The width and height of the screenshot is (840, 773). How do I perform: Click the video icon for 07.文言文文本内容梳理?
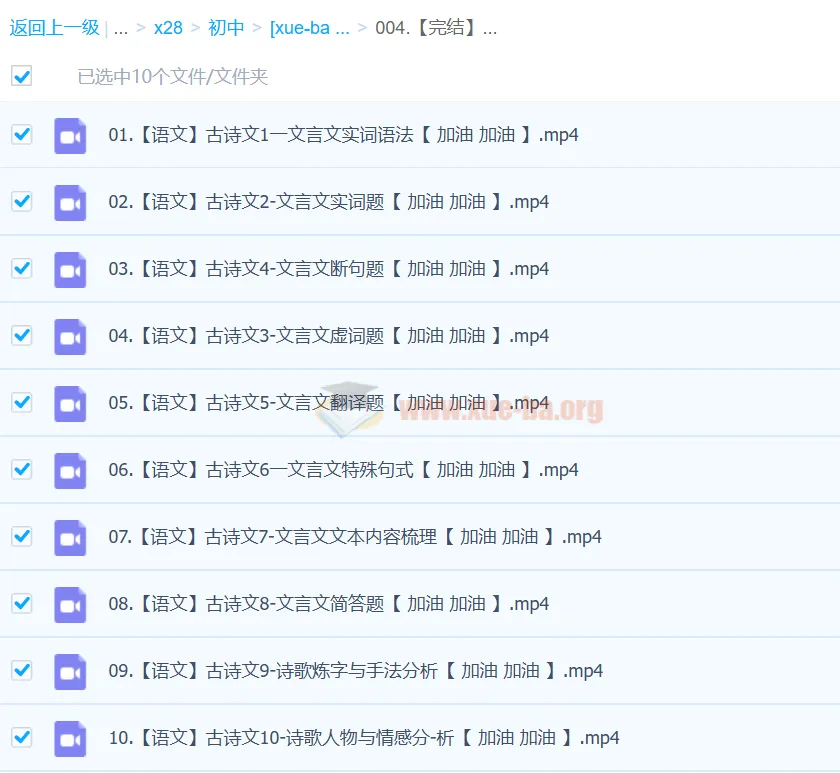click(70, 536)
